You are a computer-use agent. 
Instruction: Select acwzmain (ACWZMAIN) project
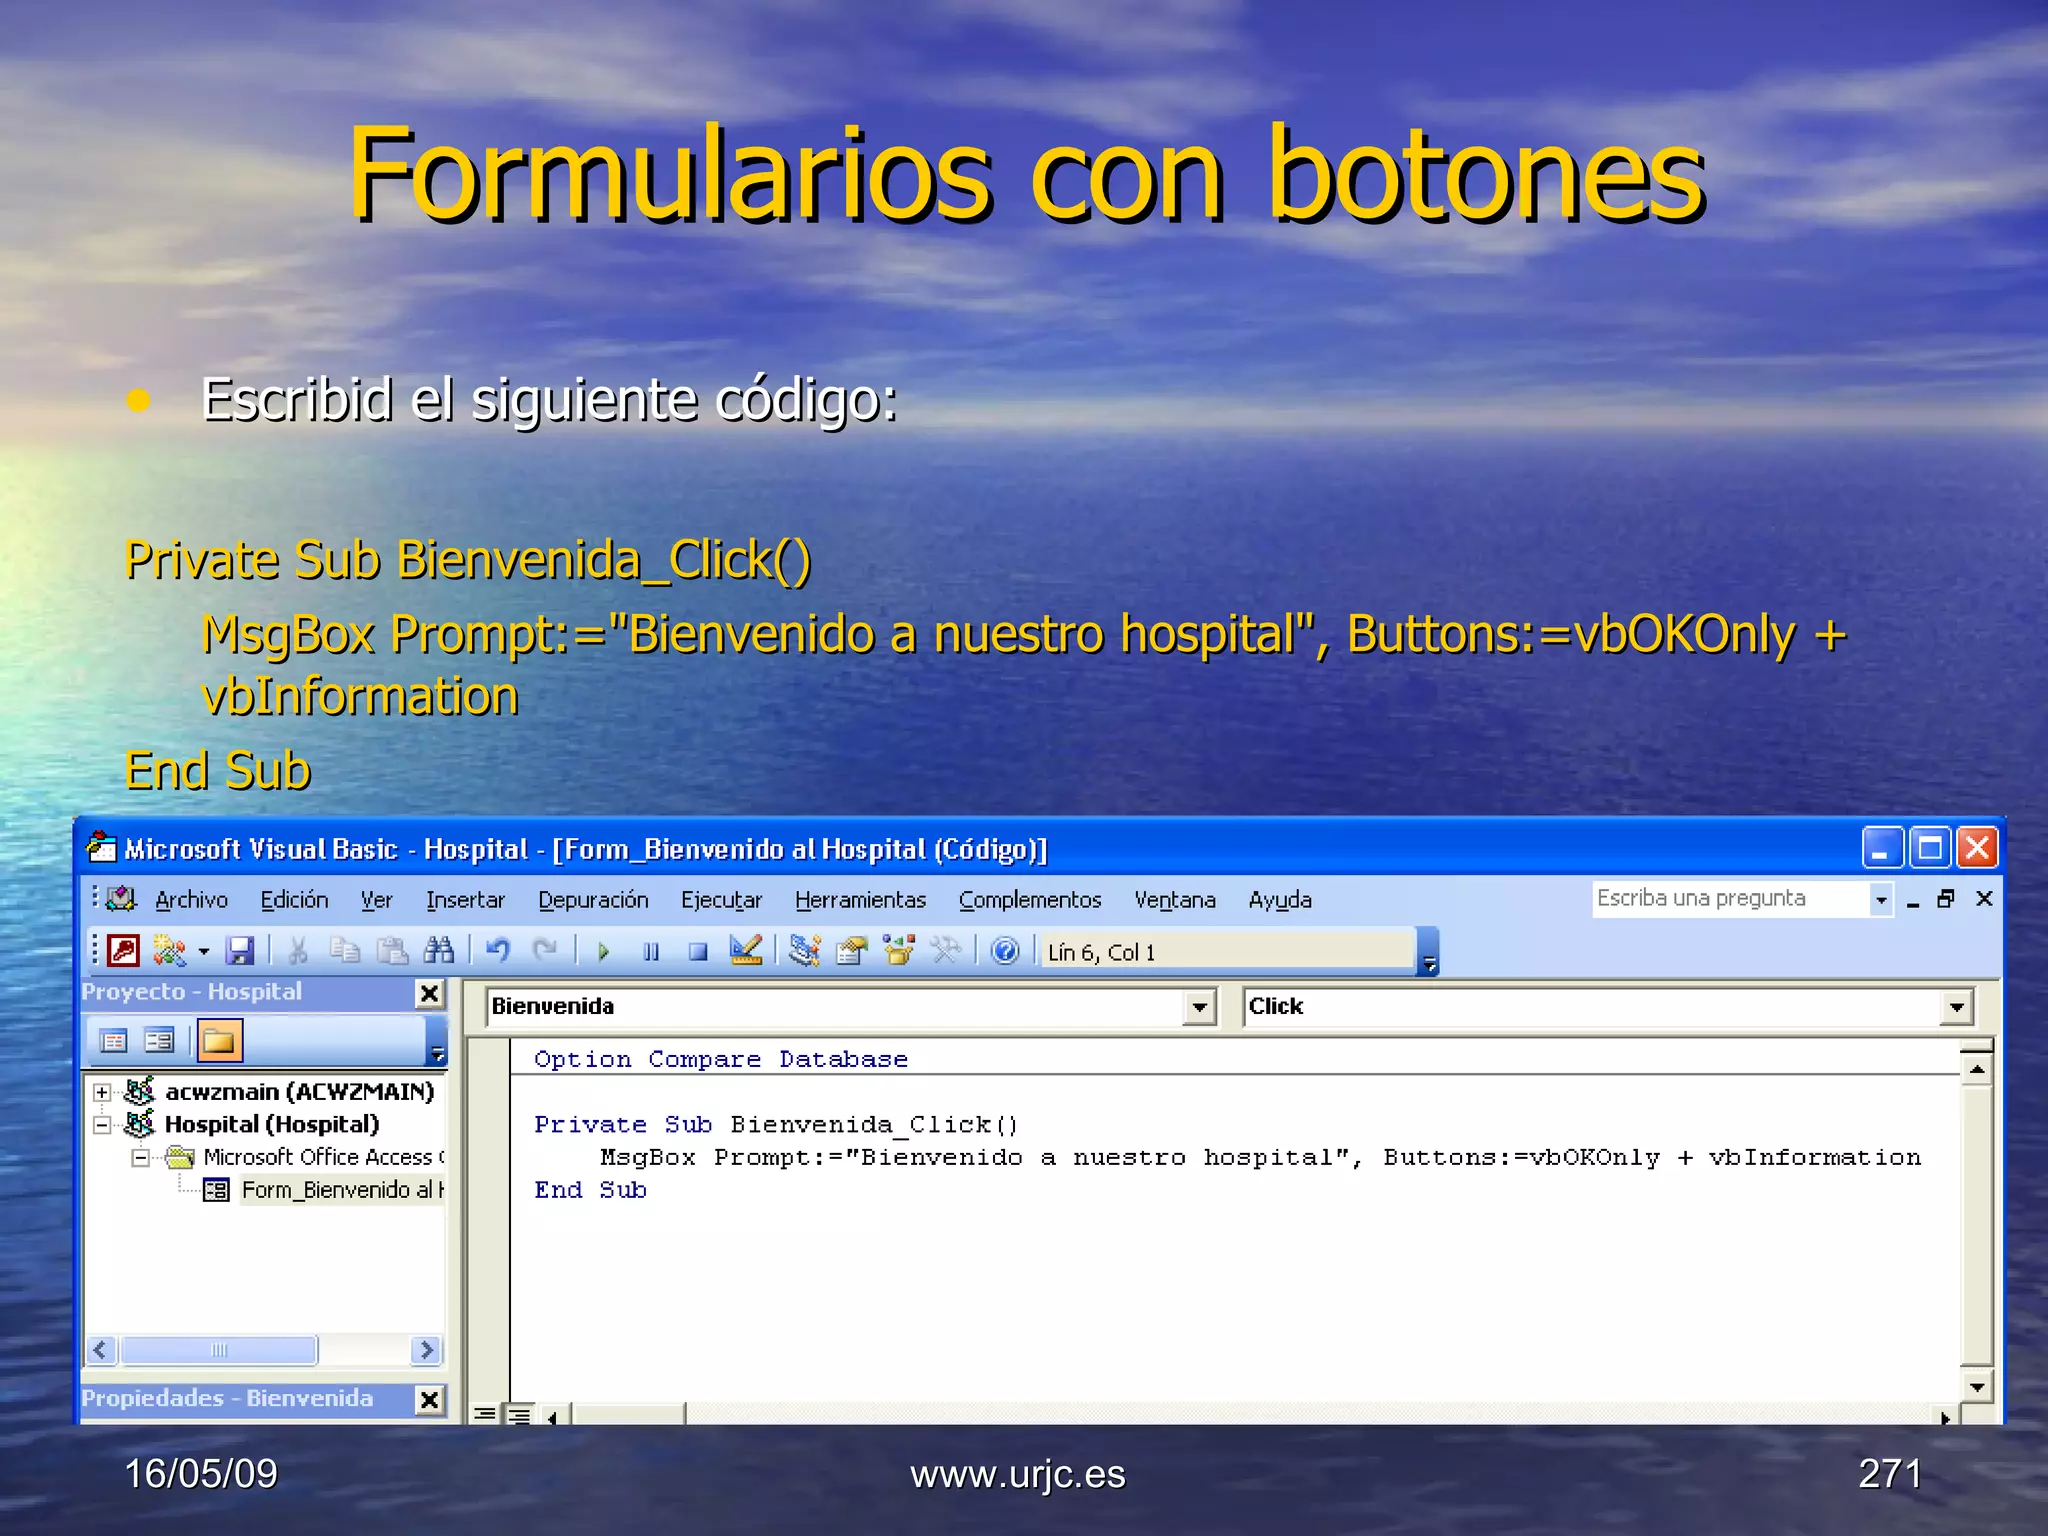[299, 1091]
